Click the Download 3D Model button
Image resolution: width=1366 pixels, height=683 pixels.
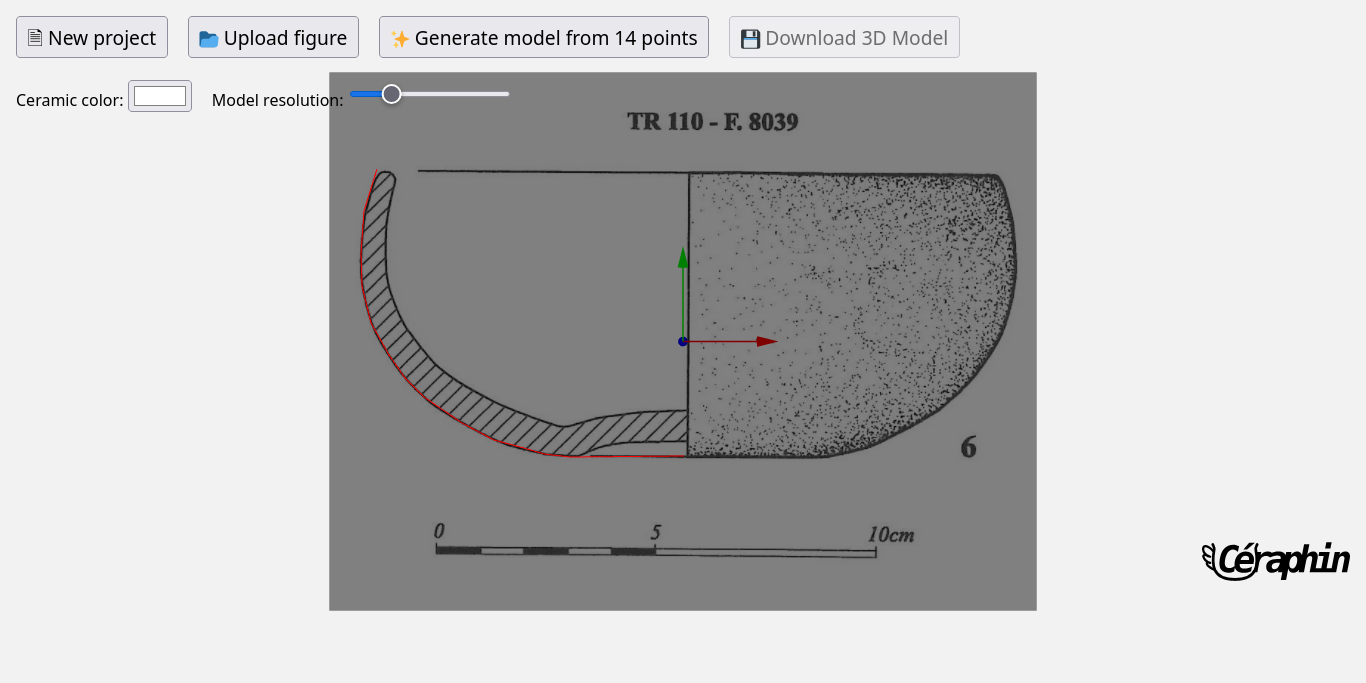(844, 37)
